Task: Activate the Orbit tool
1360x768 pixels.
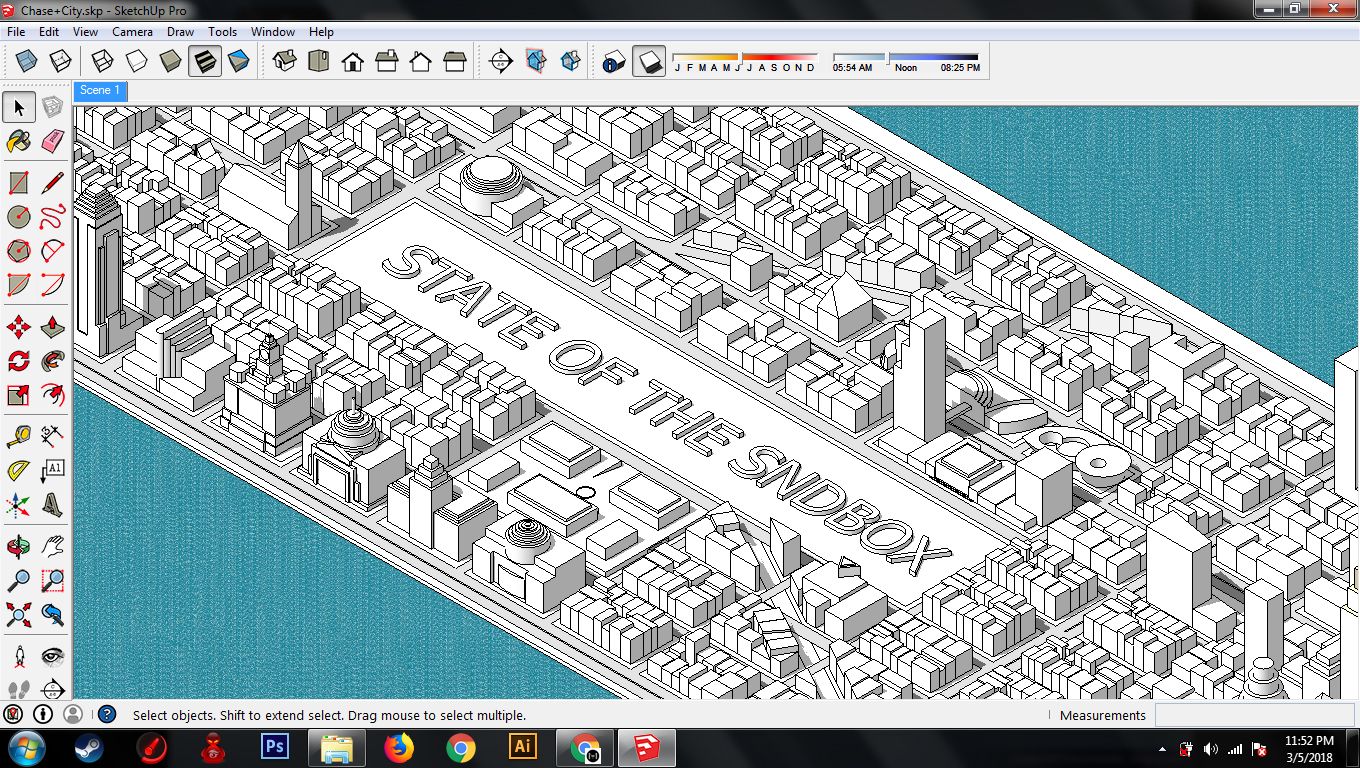Action: tap(19, 547)
